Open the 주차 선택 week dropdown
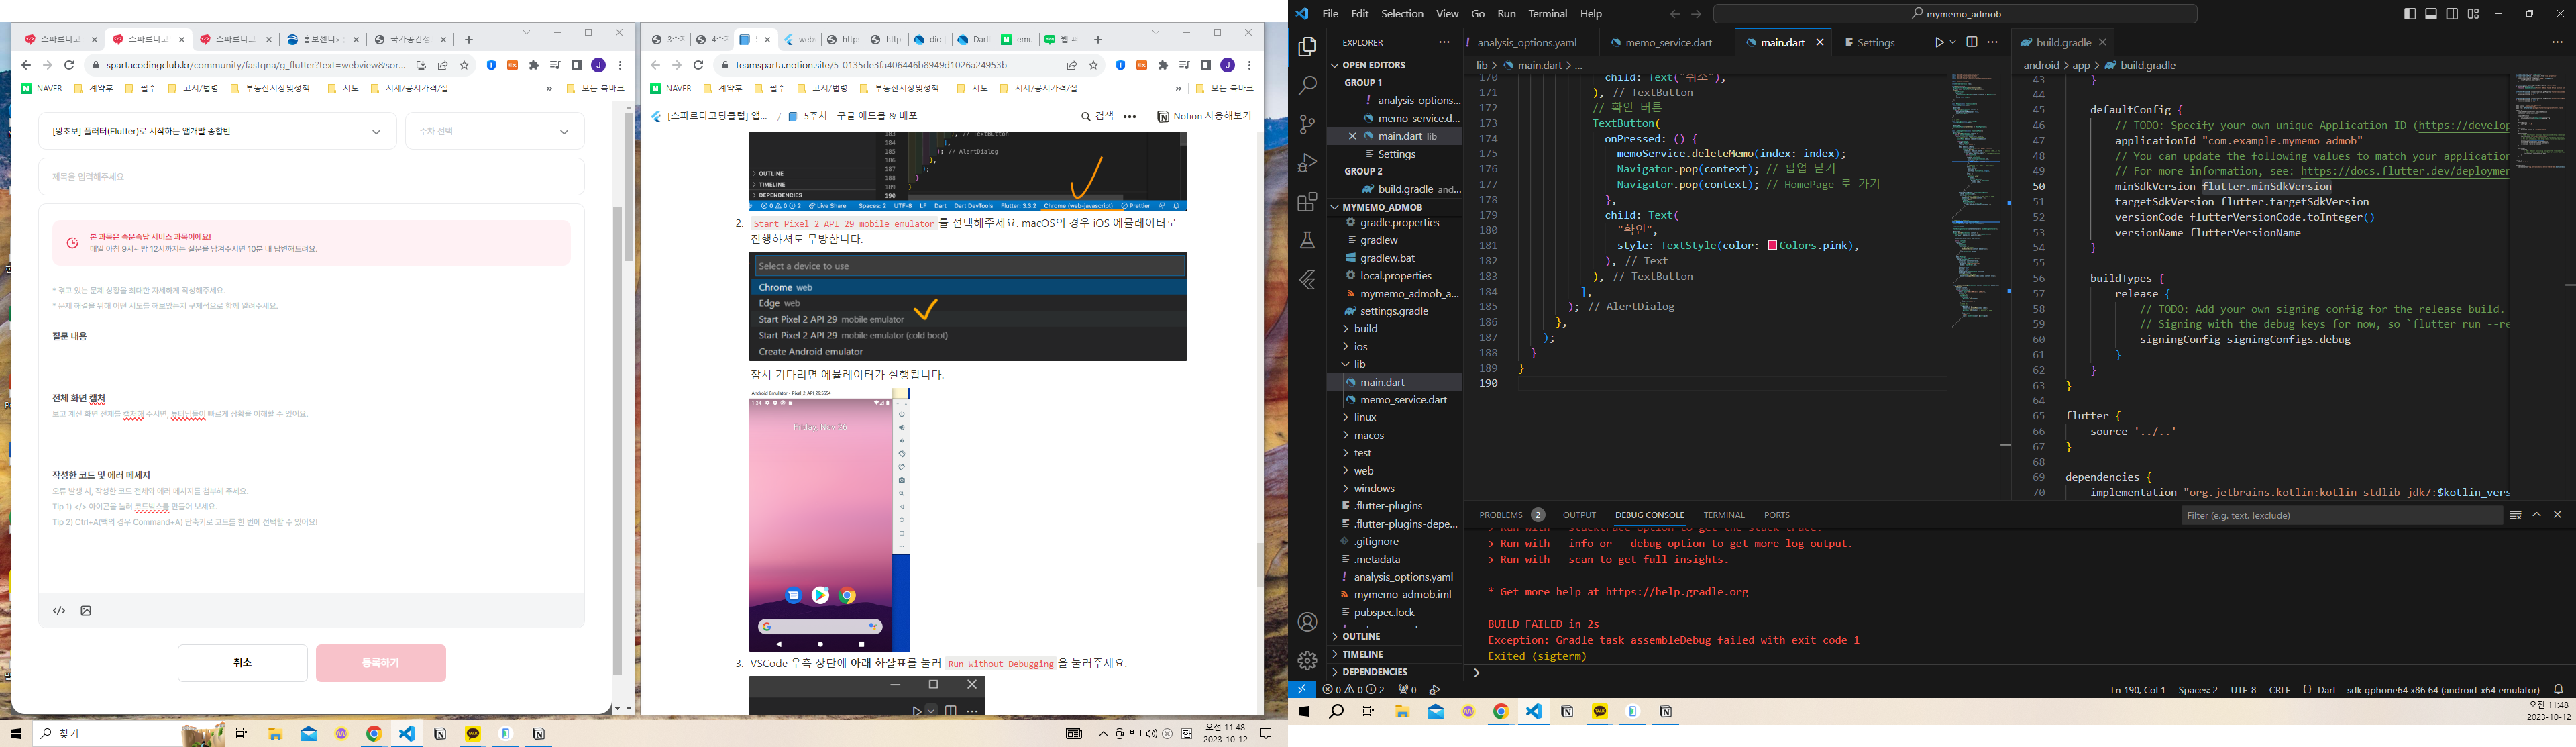 [x=495, y=131]
